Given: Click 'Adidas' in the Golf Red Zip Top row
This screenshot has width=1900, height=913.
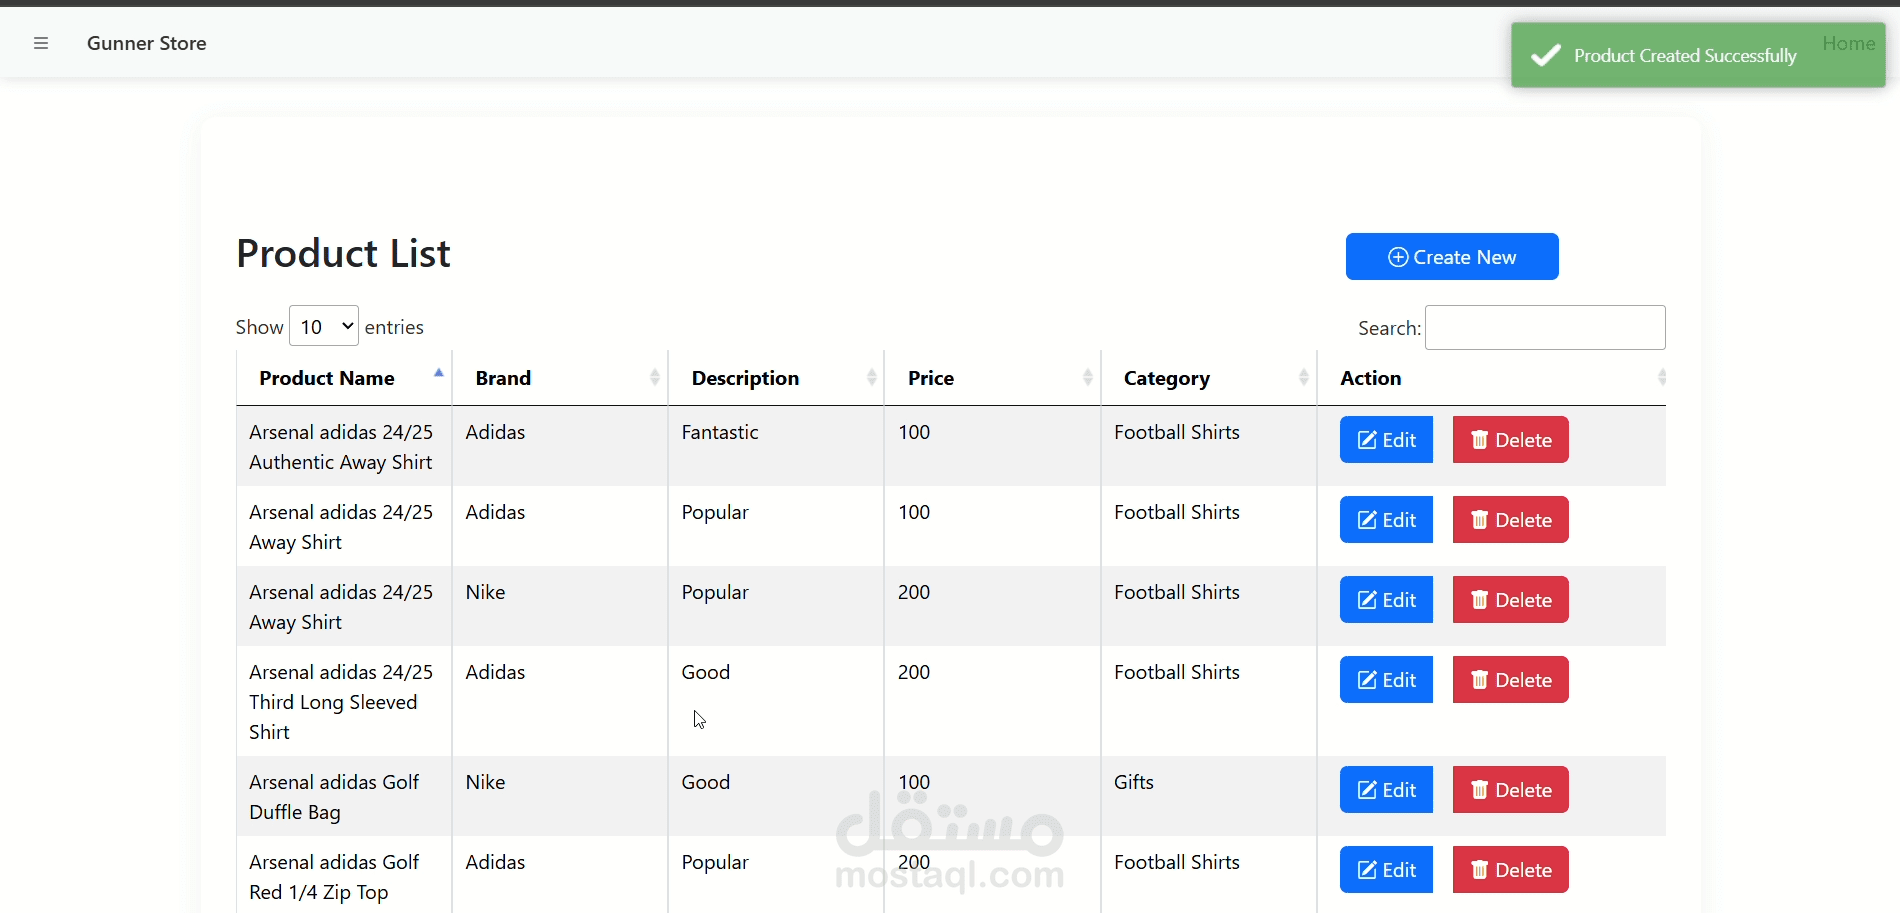Looking at the screenshot, I should click(495, 862).
